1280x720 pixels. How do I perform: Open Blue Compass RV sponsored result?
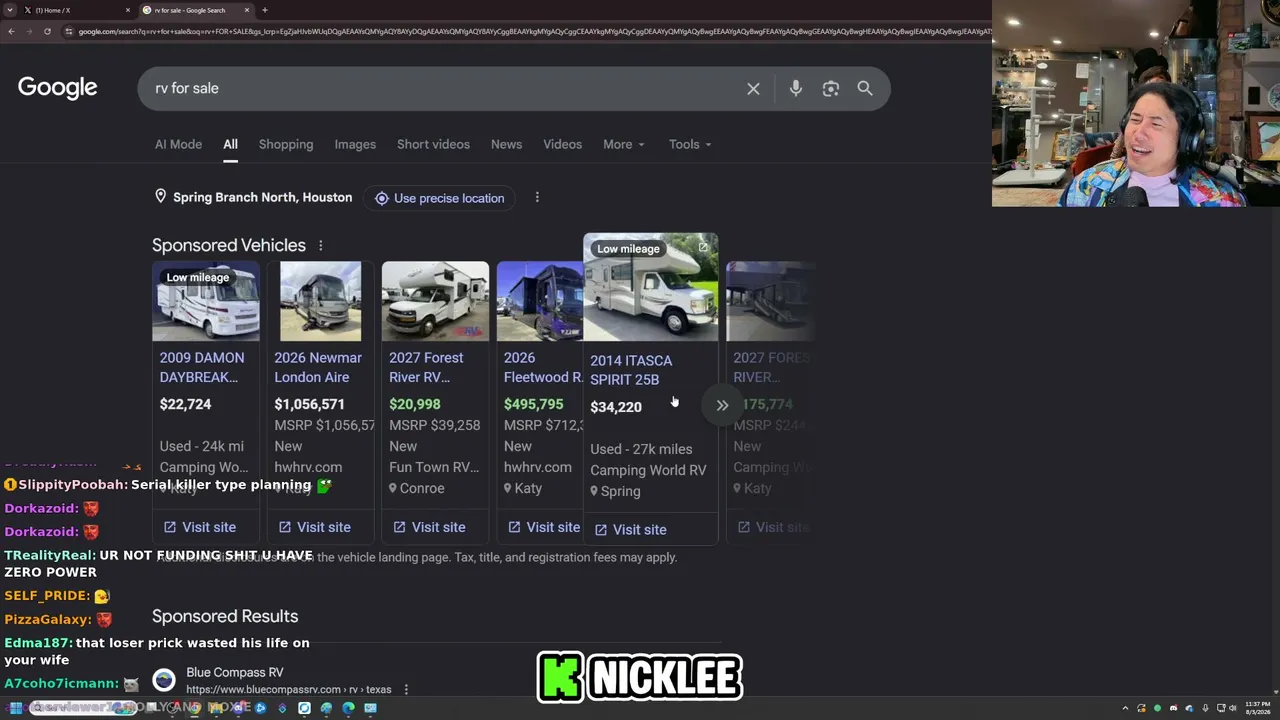235,672
